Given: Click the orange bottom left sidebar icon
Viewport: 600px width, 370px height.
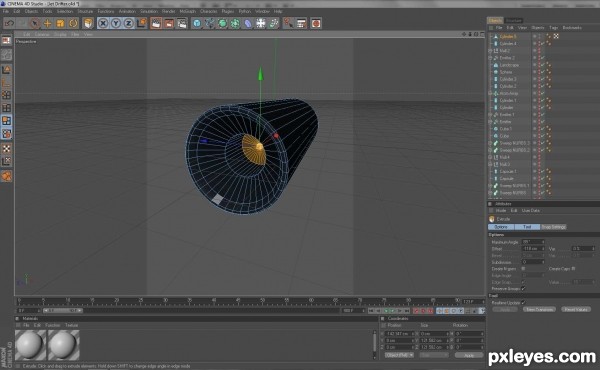Looking at the screenshot, I should coord(7,176).
